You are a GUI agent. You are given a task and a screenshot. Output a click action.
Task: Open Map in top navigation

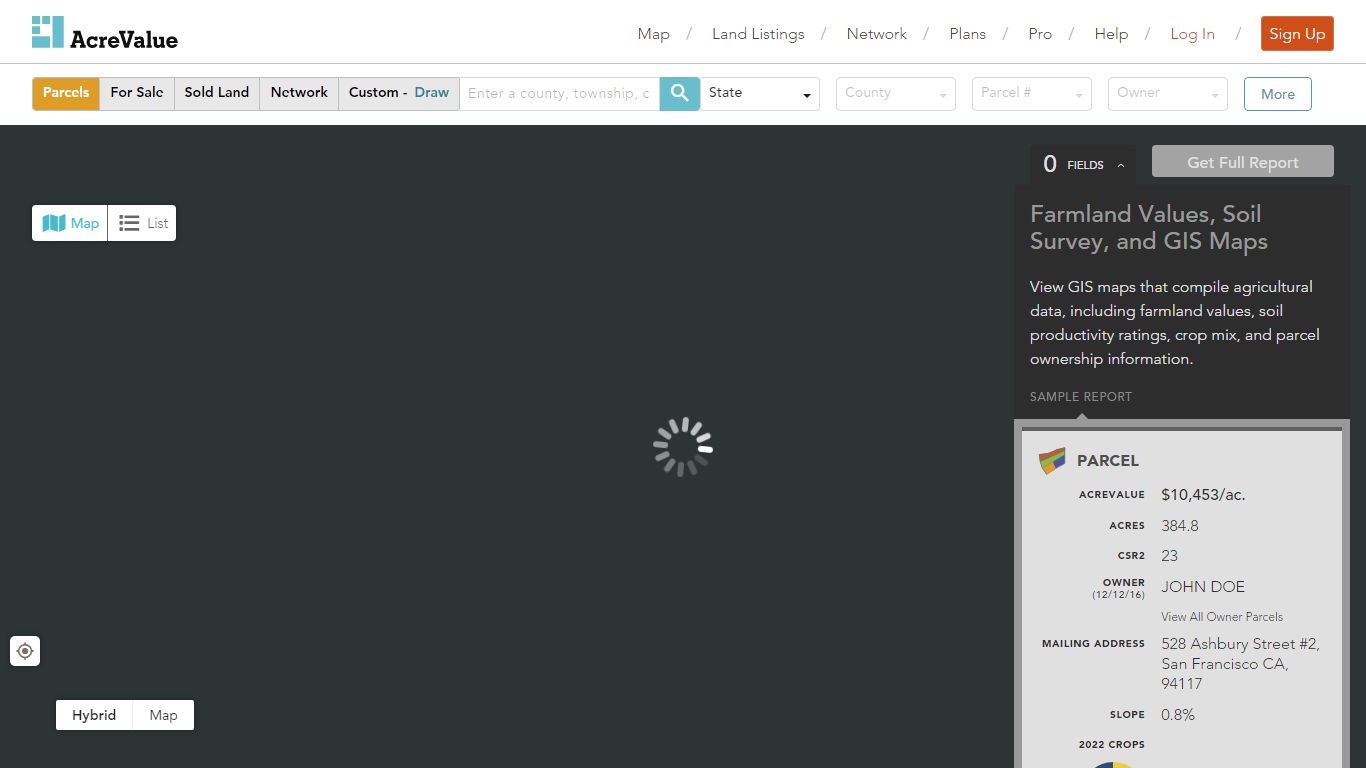tap(654, 34)
